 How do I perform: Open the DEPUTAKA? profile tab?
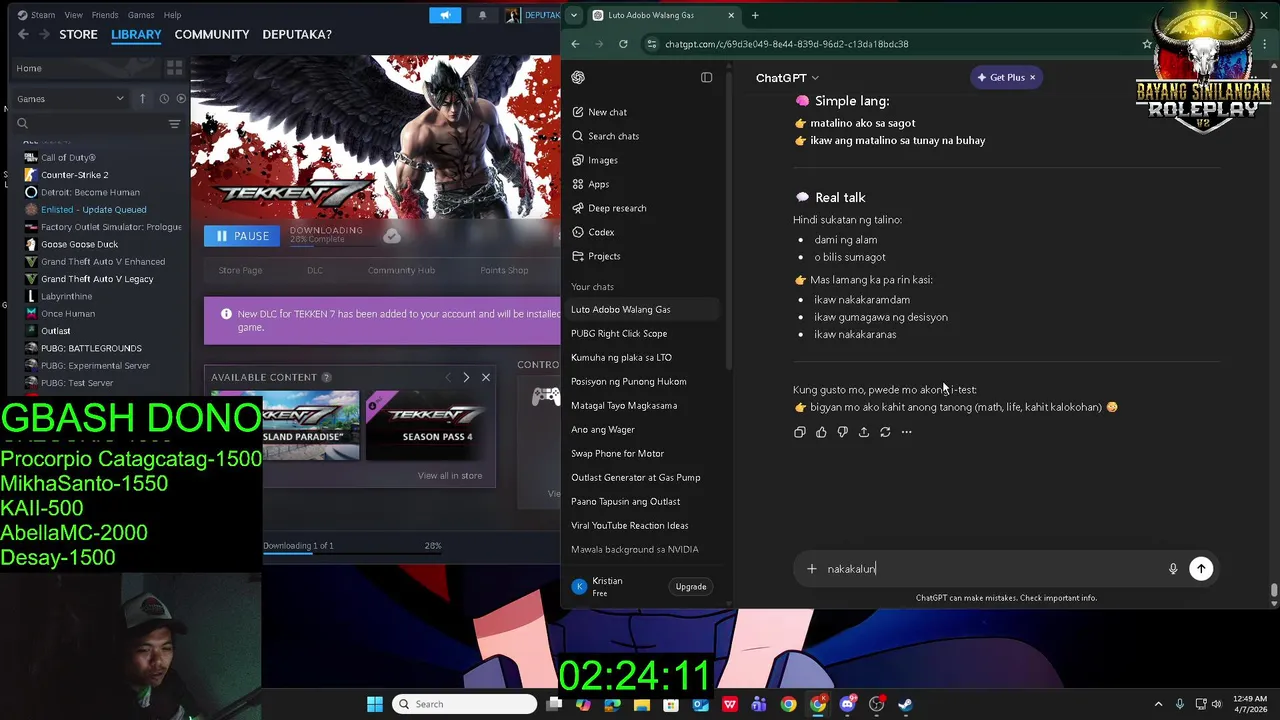[x=297, y=34]
